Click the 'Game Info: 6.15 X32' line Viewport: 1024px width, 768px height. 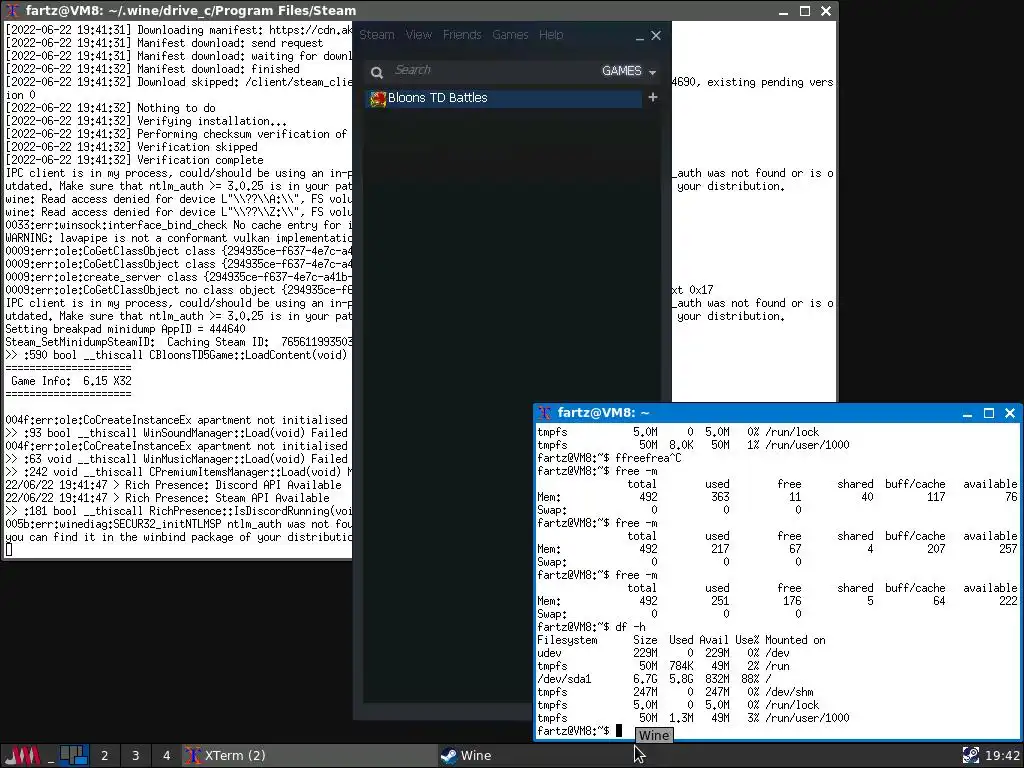71,381
